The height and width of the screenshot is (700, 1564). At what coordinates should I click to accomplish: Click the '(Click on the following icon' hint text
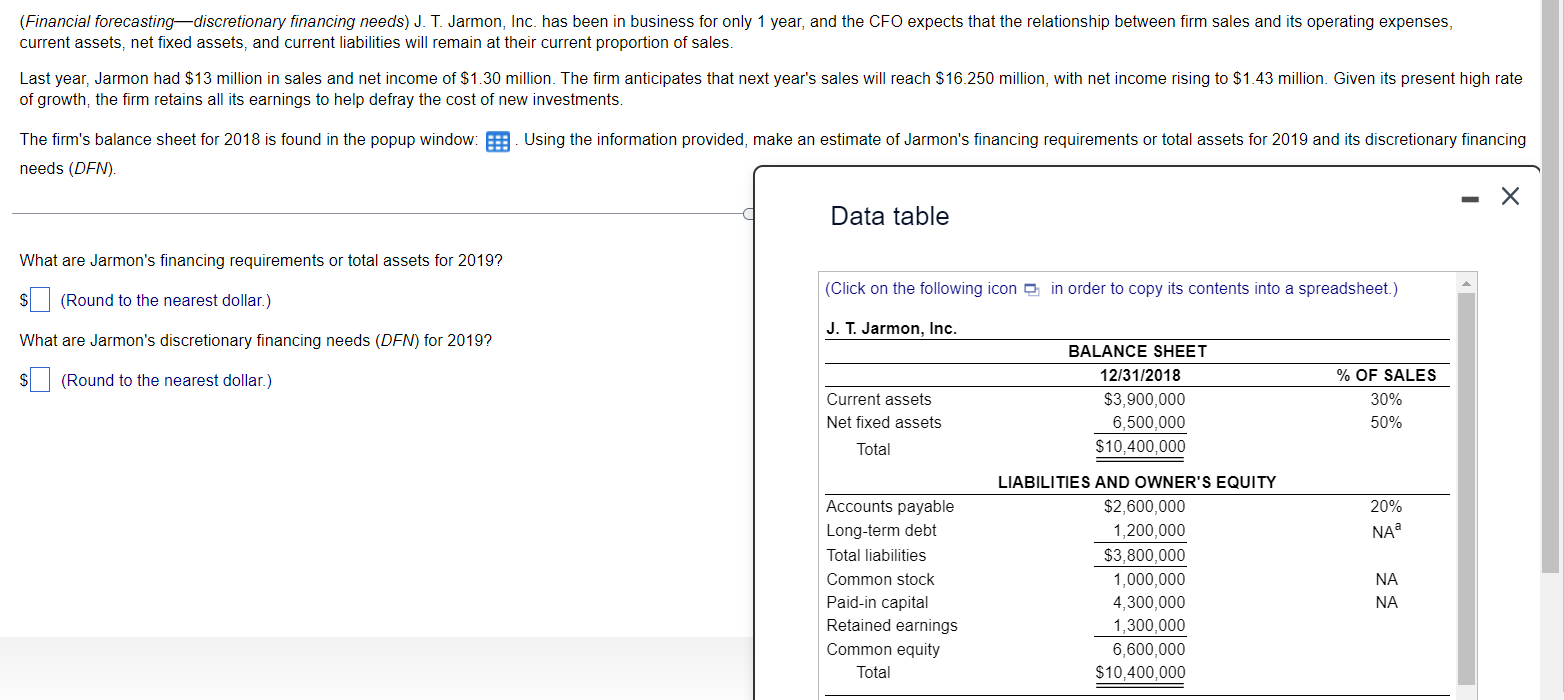(x=920, y=288)
